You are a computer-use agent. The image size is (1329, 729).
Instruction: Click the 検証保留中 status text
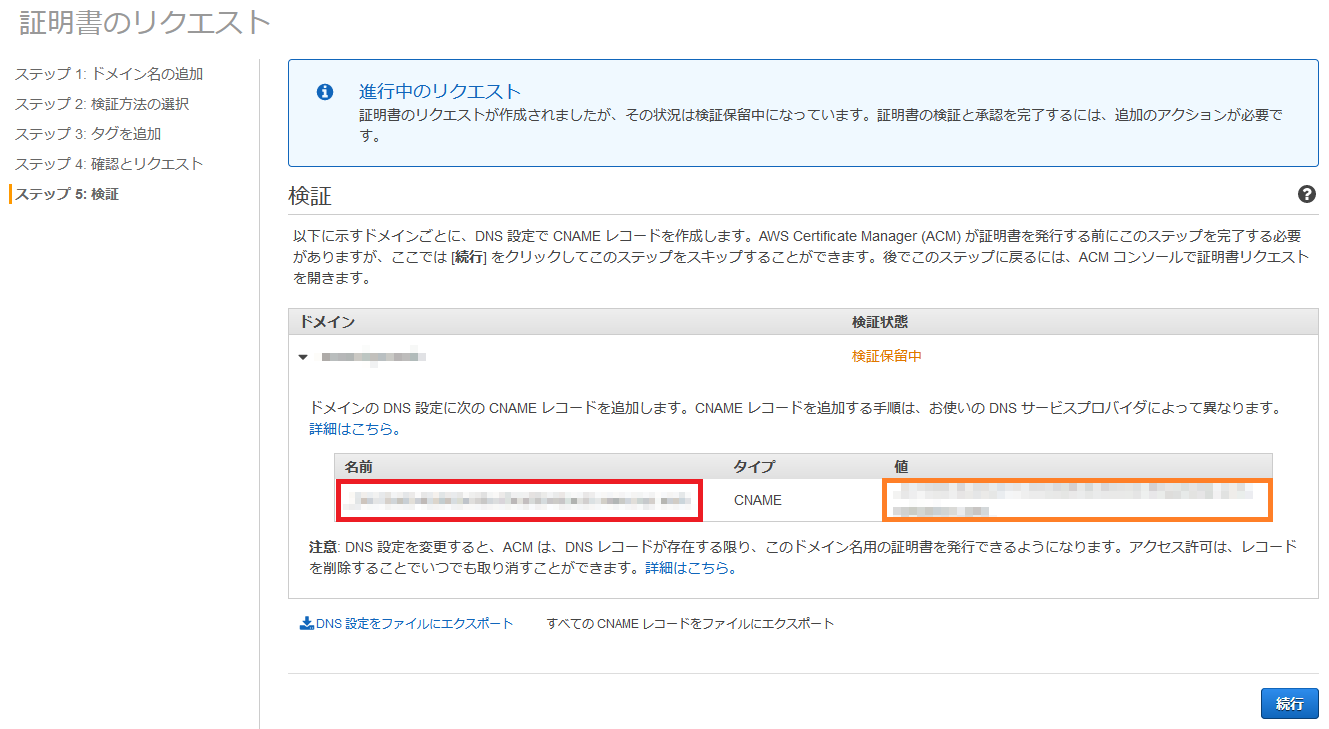click(x=887, y=356)
